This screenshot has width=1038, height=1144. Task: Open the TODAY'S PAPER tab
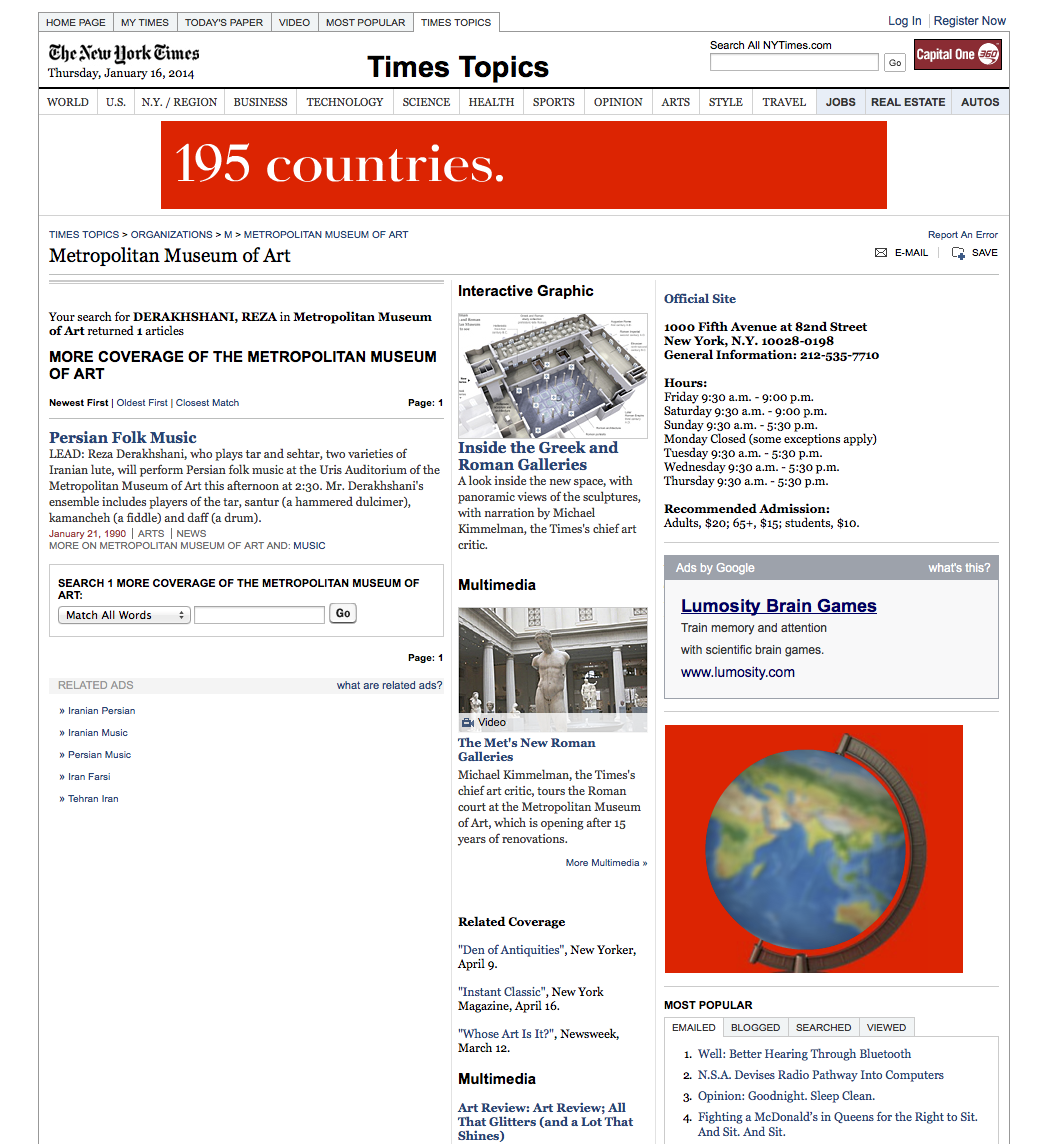pyautogui.click(x=224, y=23)
